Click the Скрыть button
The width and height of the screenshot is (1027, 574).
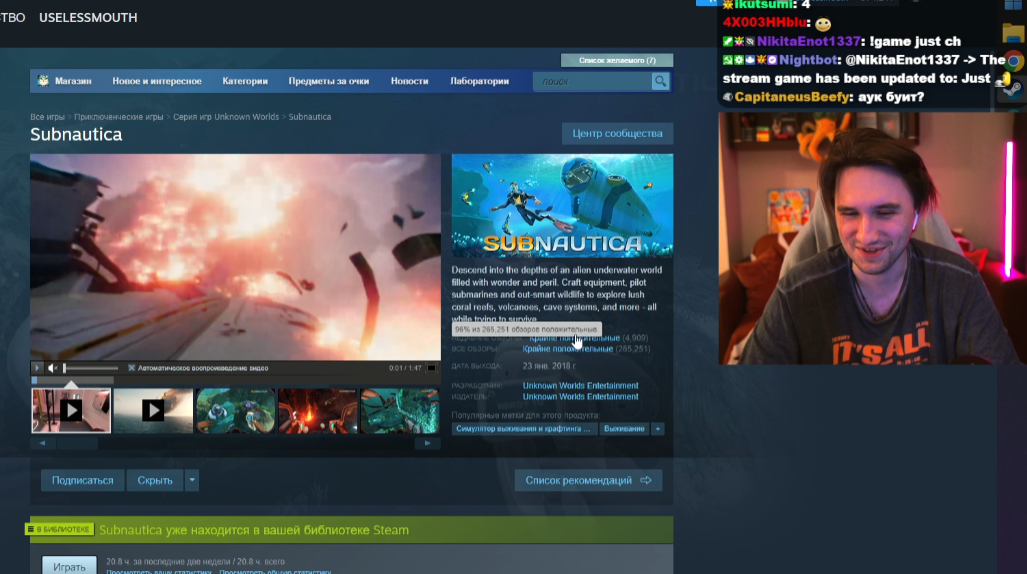tap(155, 480)
